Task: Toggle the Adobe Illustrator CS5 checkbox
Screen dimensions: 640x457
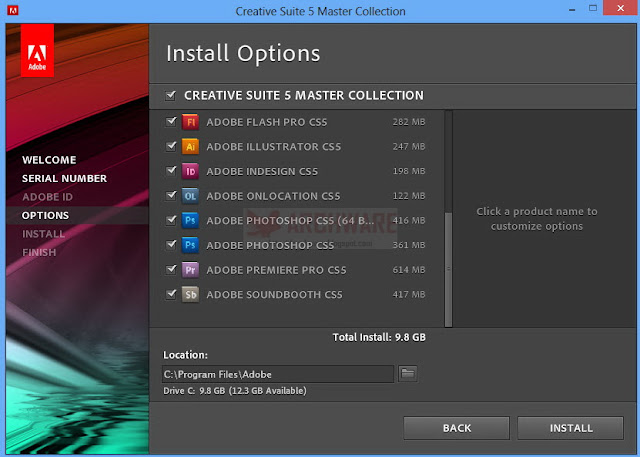Action: pyautogui.click(x=171, y=146)
